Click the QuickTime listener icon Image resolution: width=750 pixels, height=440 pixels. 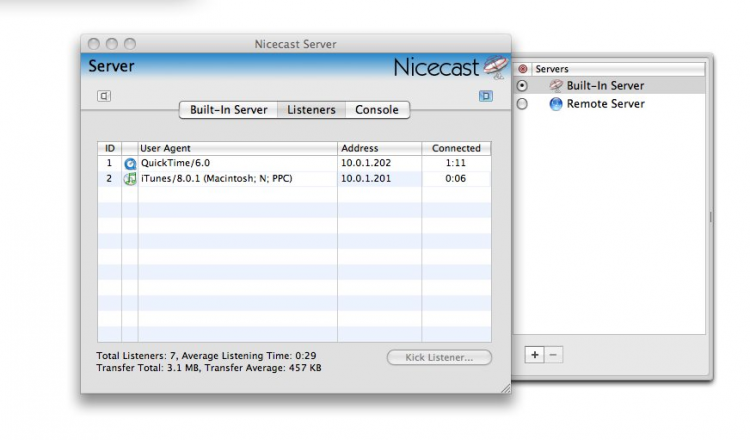coord(130,164)
